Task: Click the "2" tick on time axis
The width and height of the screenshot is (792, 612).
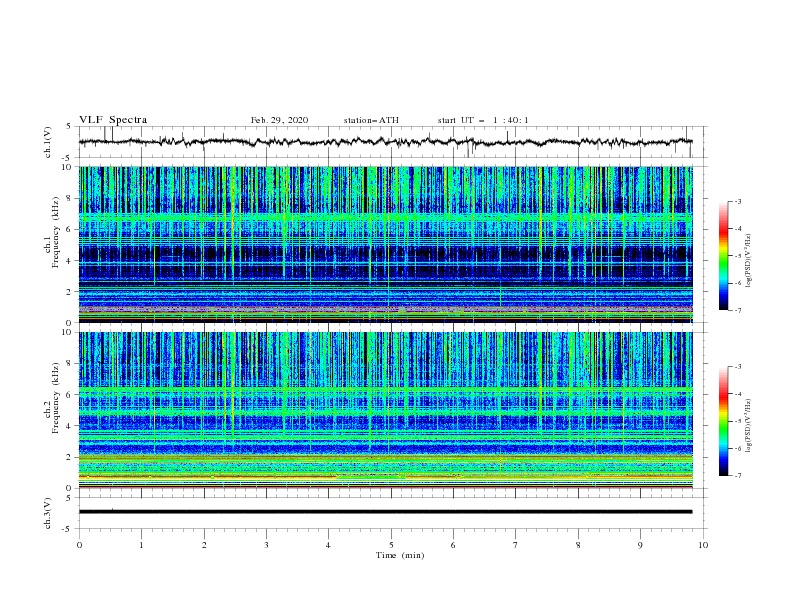Action: (204, 545)
